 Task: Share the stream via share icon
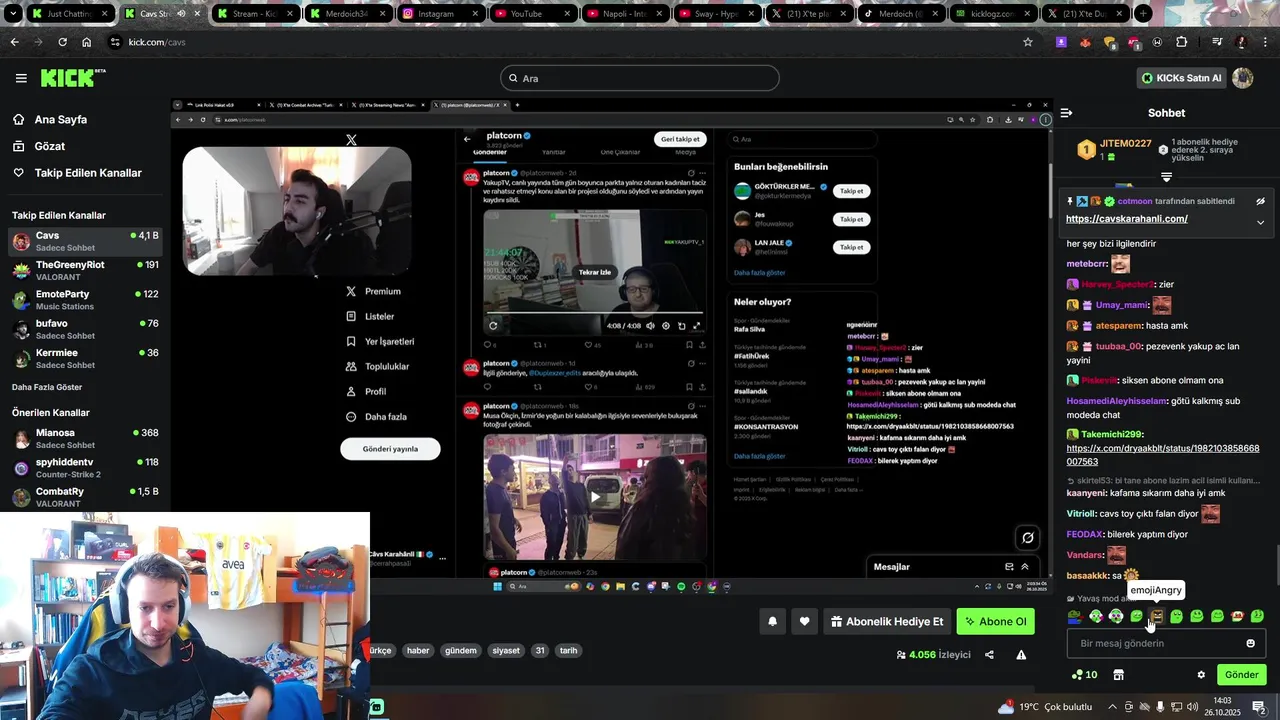coord(989,655)
